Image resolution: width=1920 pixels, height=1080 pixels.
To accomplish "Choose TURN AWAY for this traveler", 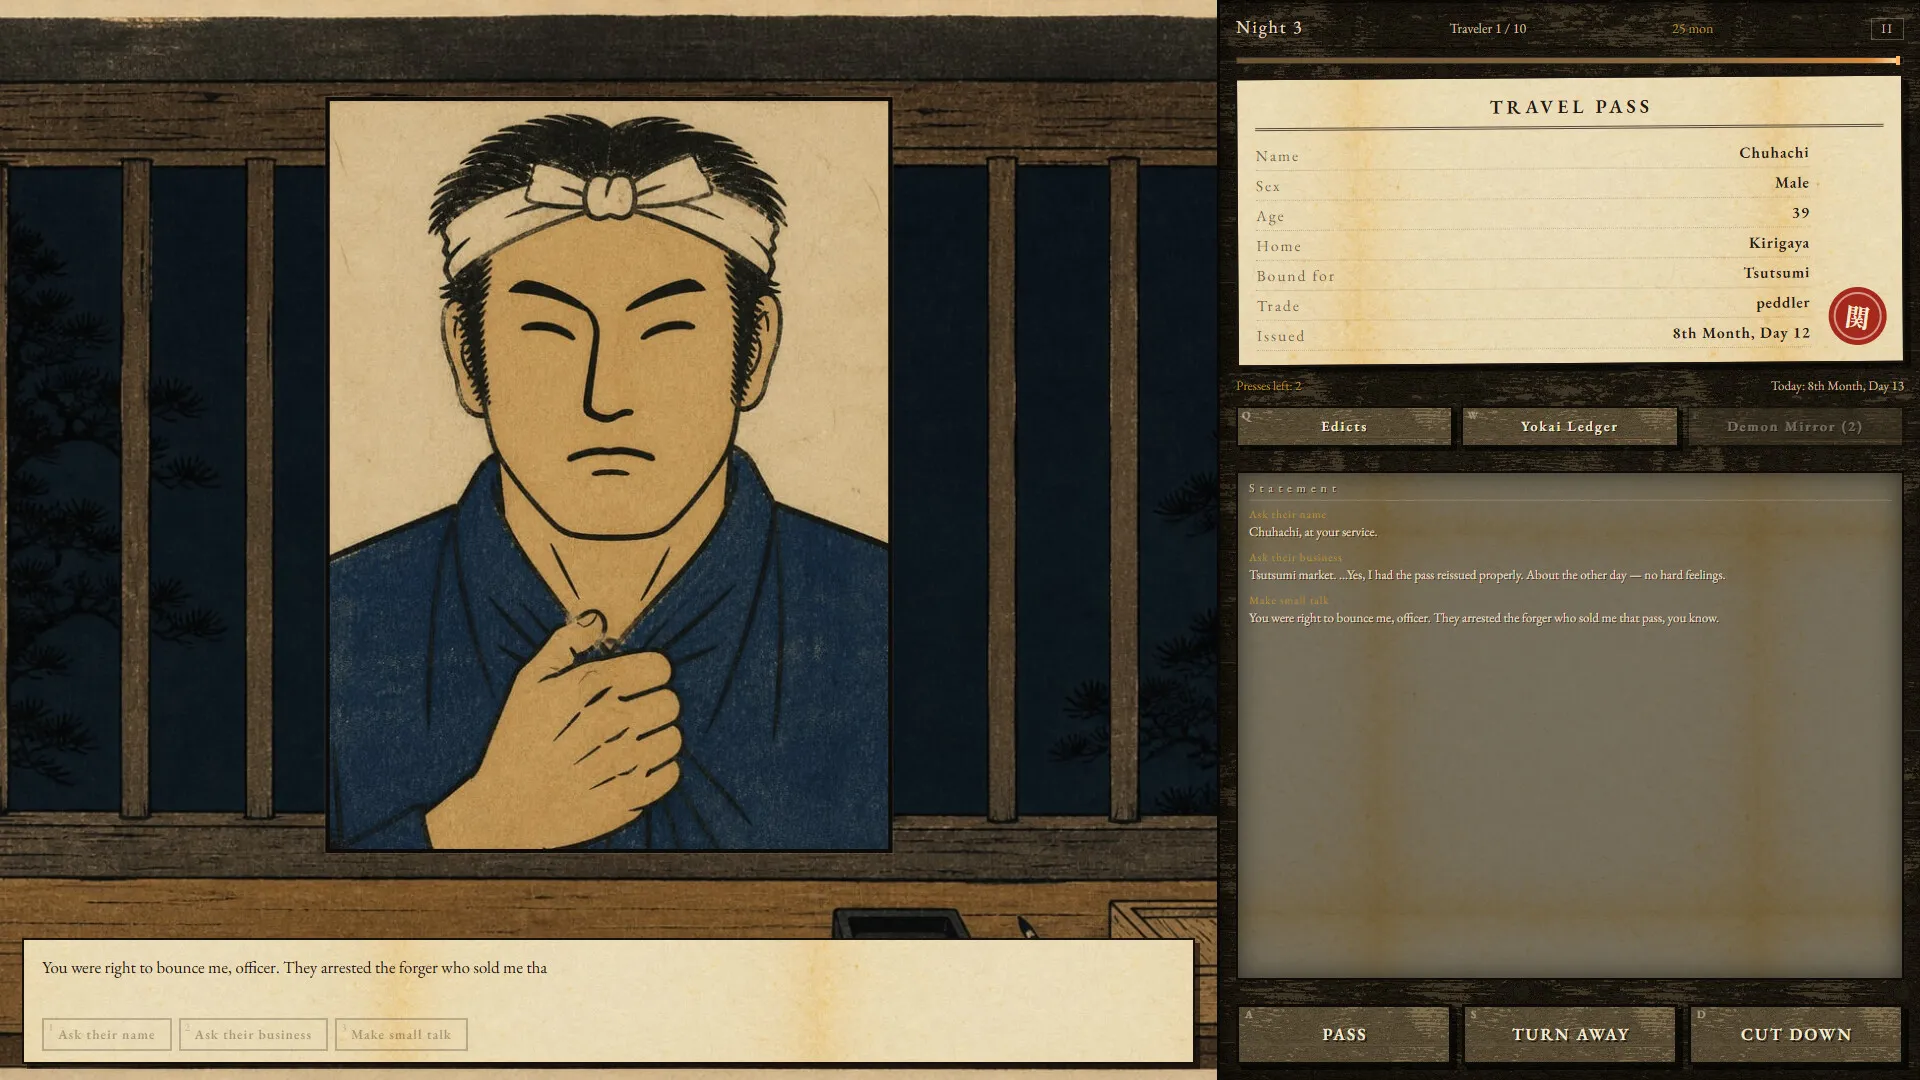I will point(1570,1034).
